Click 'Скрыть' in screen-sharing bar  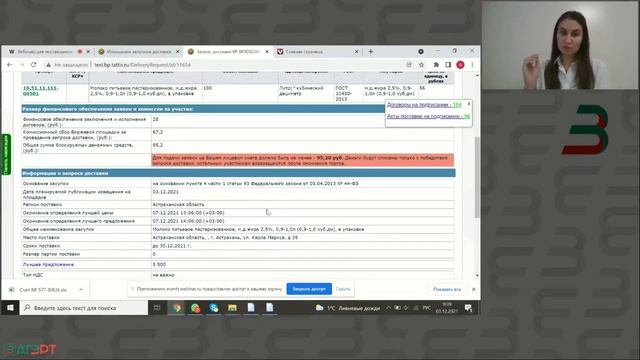343,289
